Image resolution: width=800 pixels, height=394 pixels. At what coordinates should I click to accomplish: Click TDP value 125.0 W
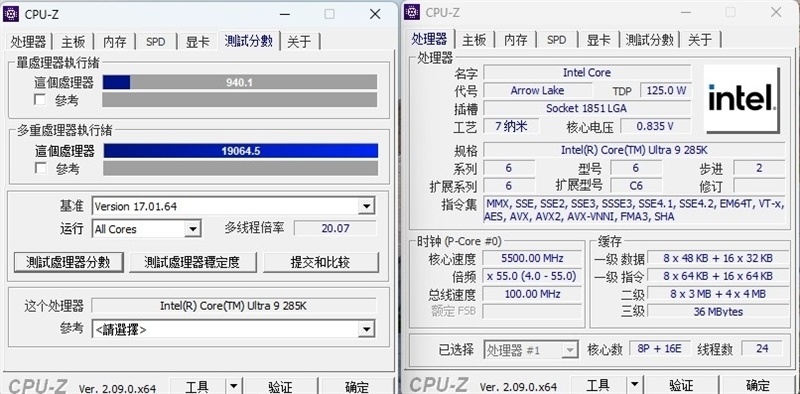click(x=666, y=91)
